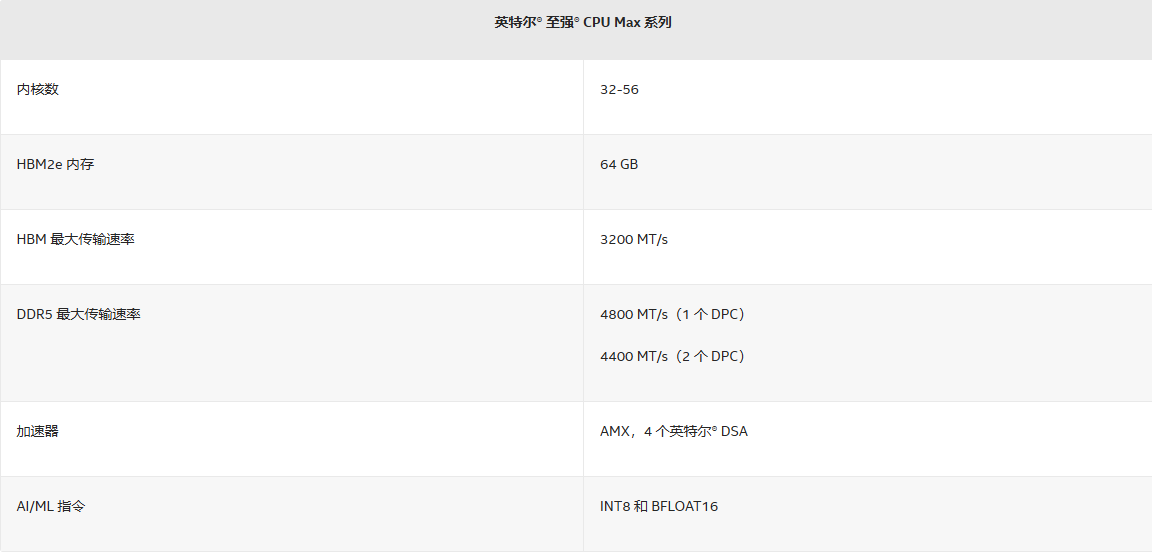
Task: Click the 4400 MT/s（2 个 DPC）line
Action: click(x=674, y=356)
